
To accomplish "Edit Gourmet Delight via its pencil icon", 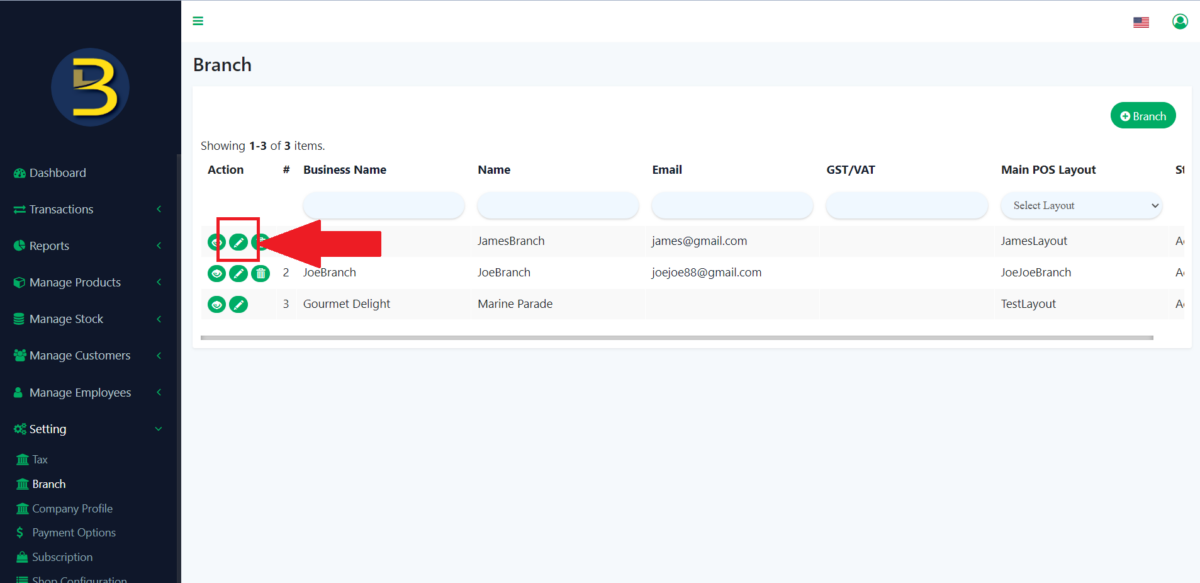I will coord(239,303).
